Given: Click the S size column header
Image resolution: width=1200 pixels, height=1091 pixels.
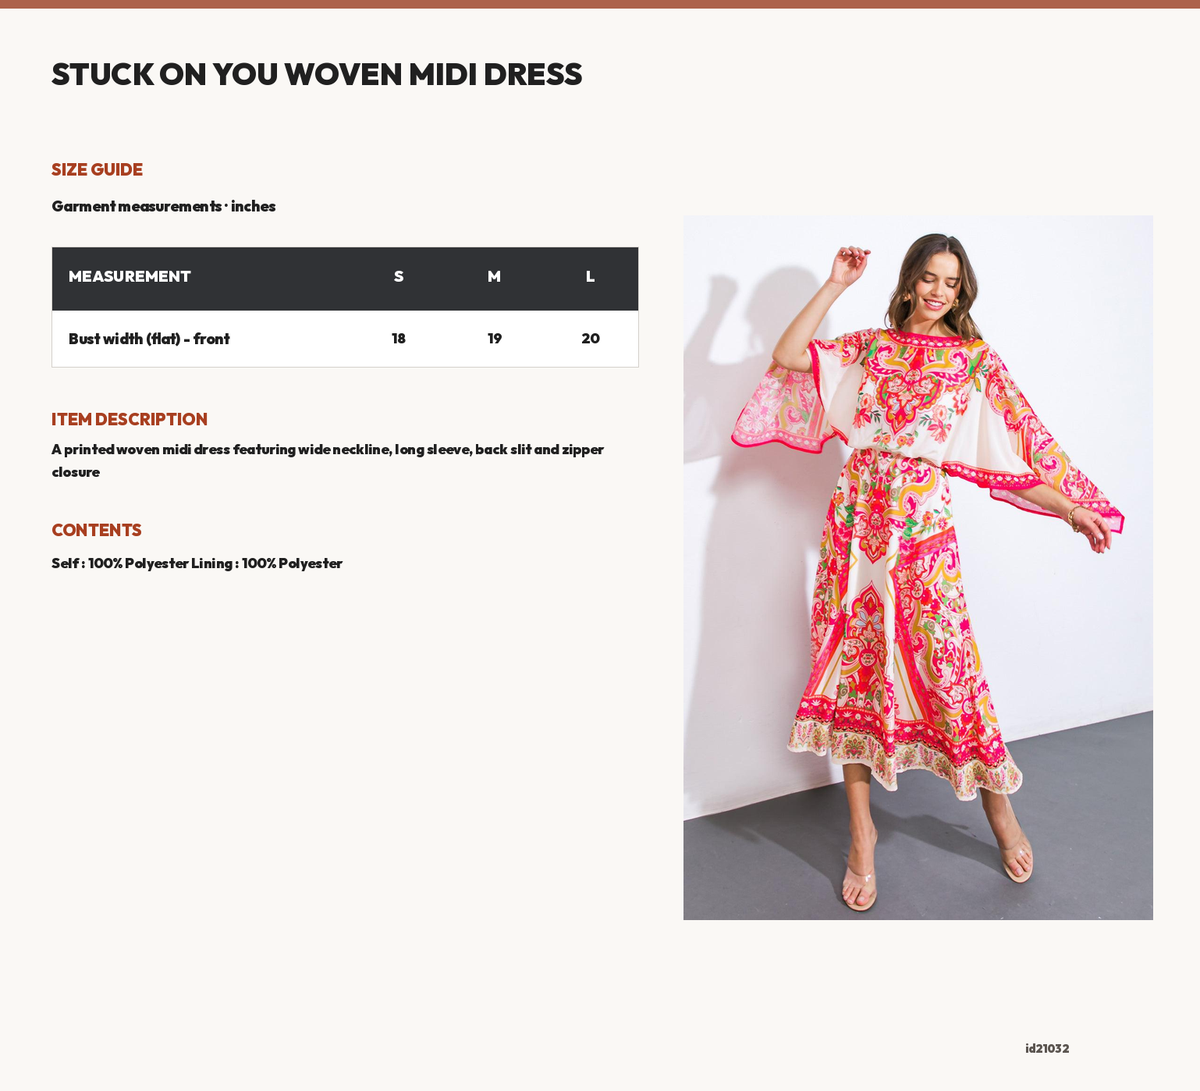Looking at the screenshot, I should [398, 276].
